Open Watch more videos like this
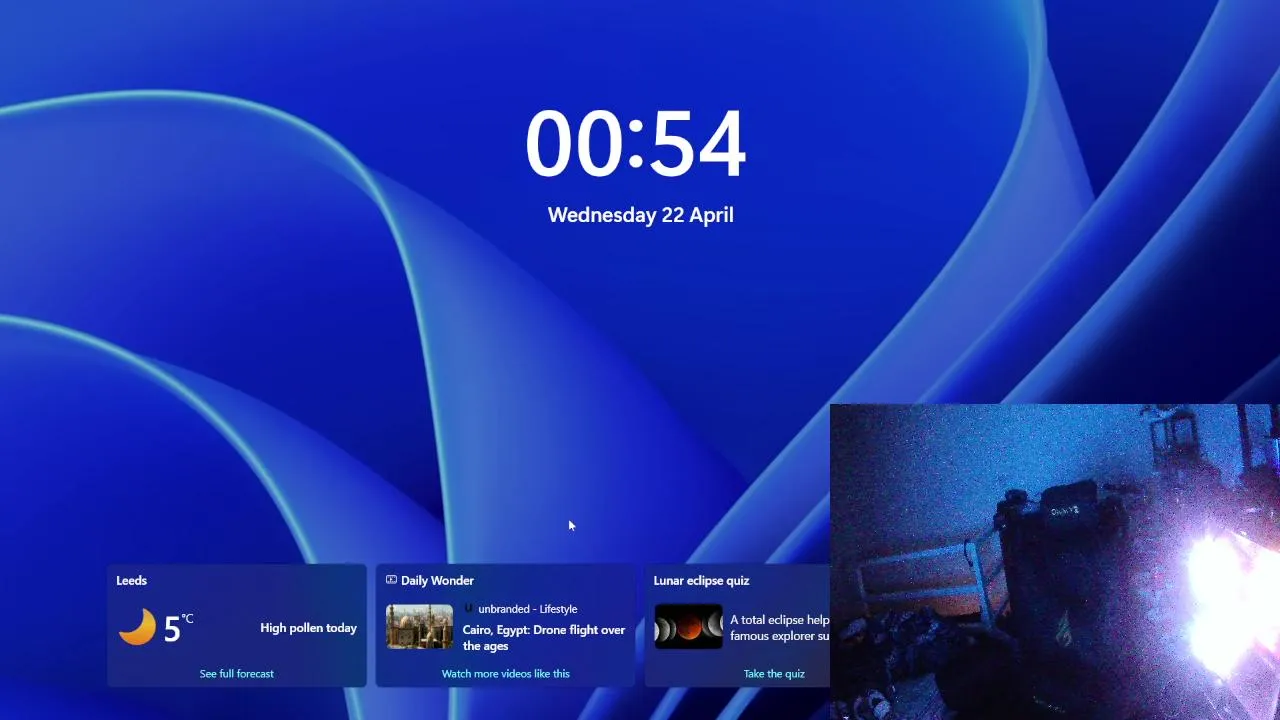1280x720 pixels. (506, 674)
